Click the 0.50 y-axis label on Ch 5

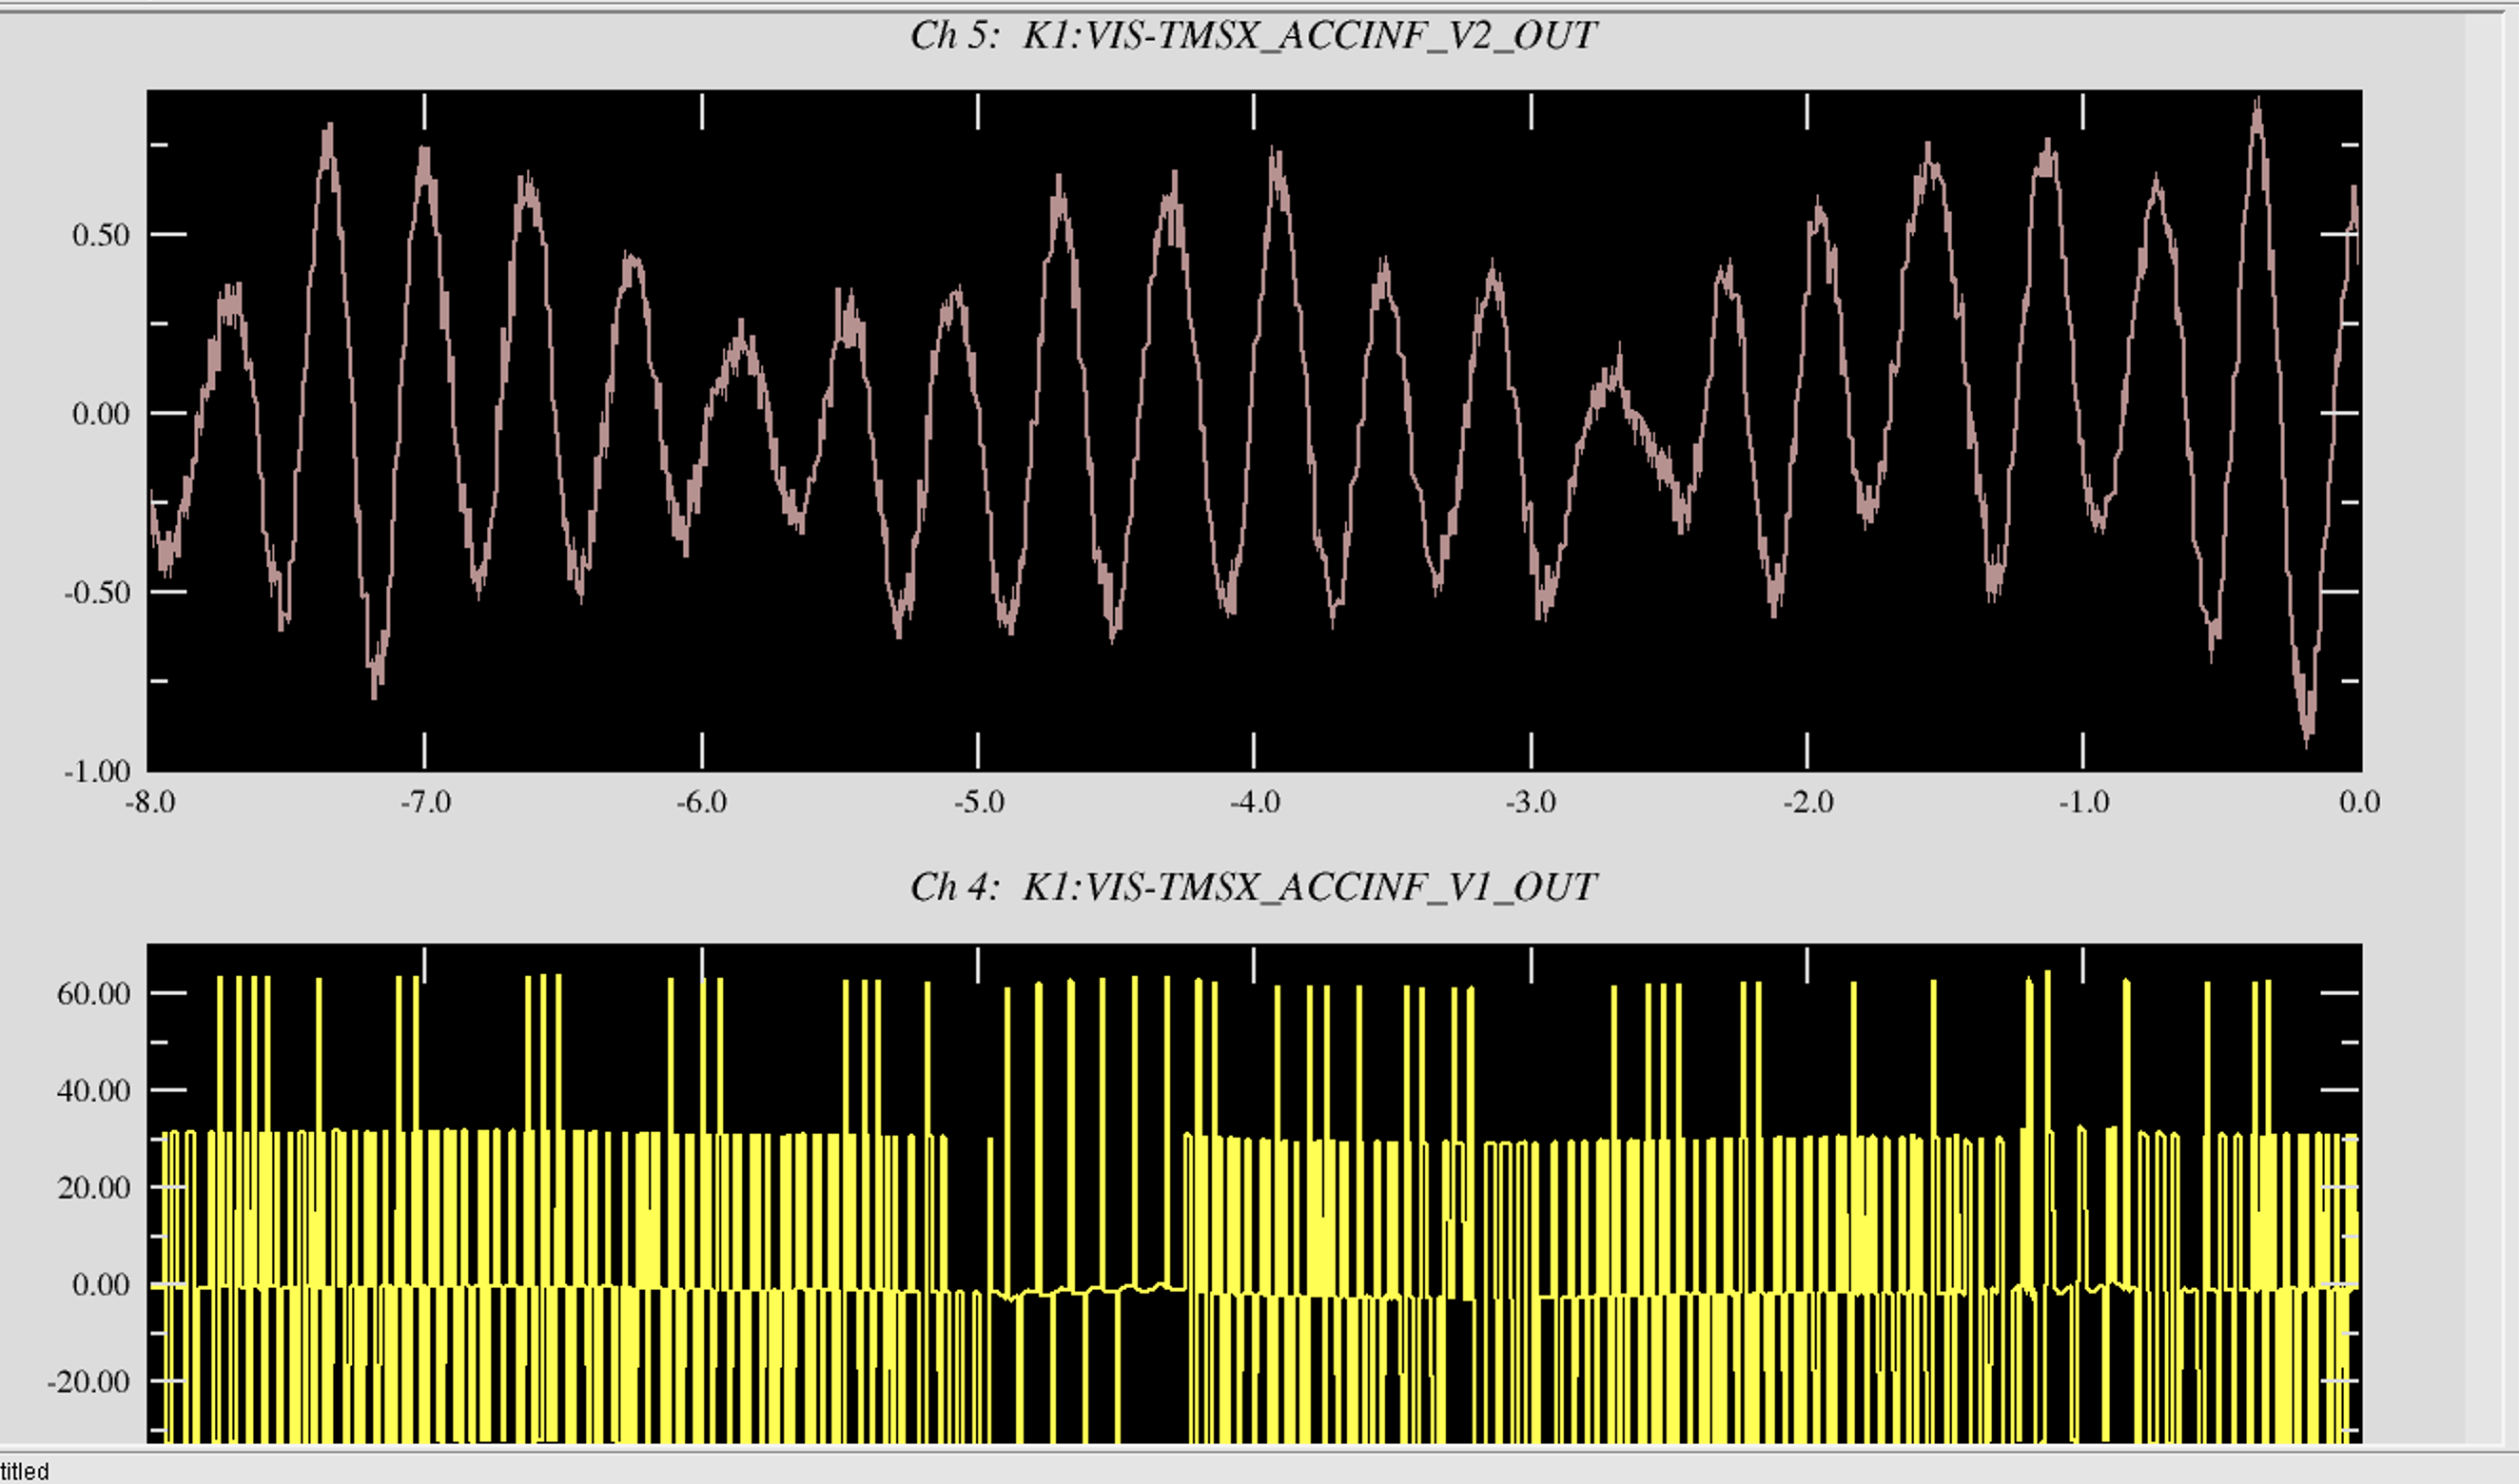(x=101, y=236)
